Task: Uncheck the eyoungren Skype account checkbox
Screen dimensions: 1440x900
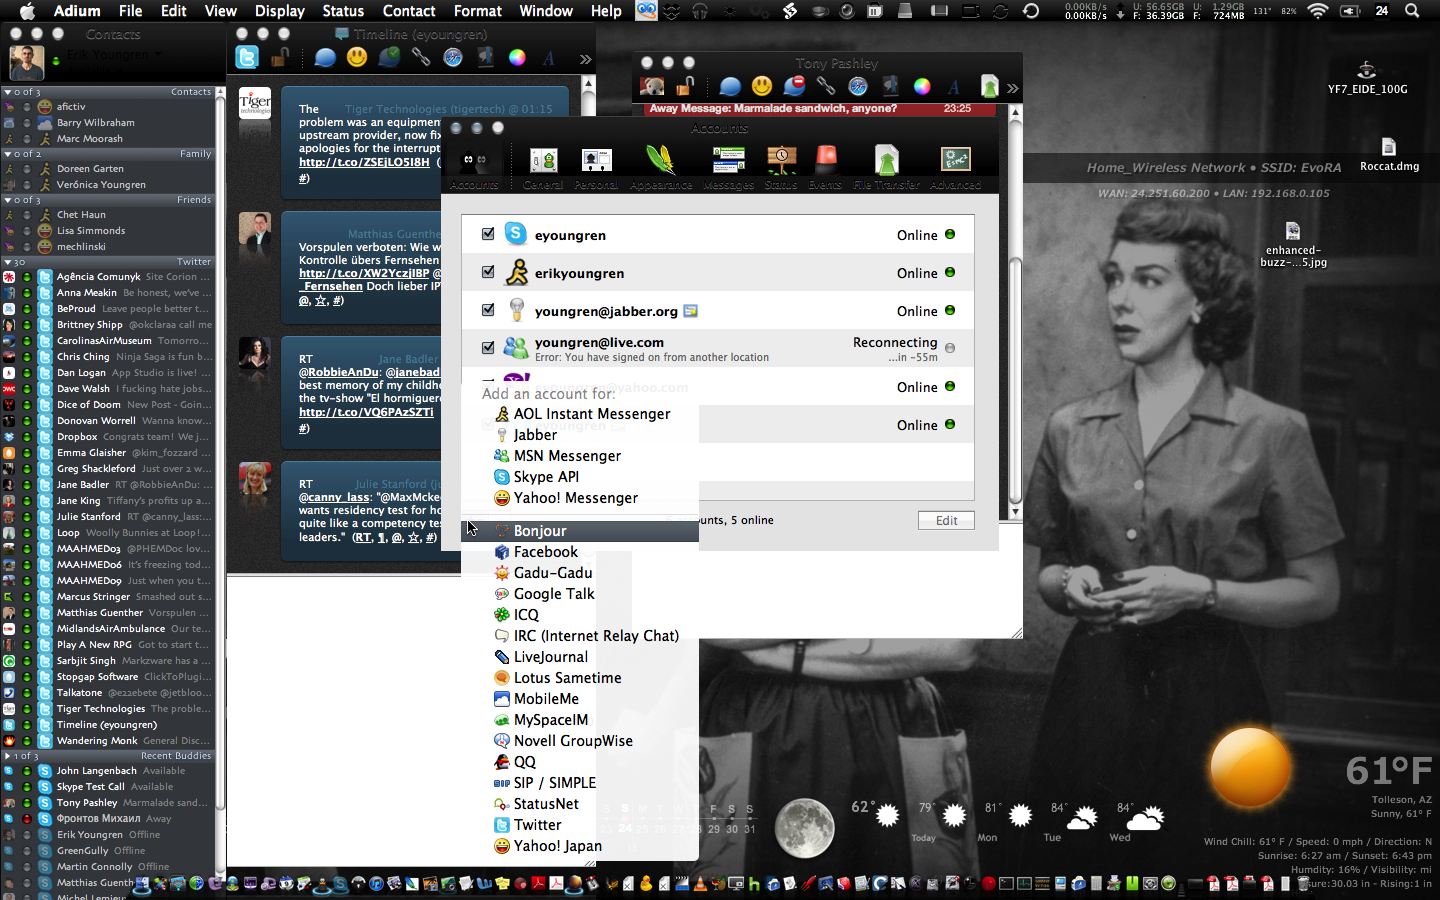Action: 488,234
